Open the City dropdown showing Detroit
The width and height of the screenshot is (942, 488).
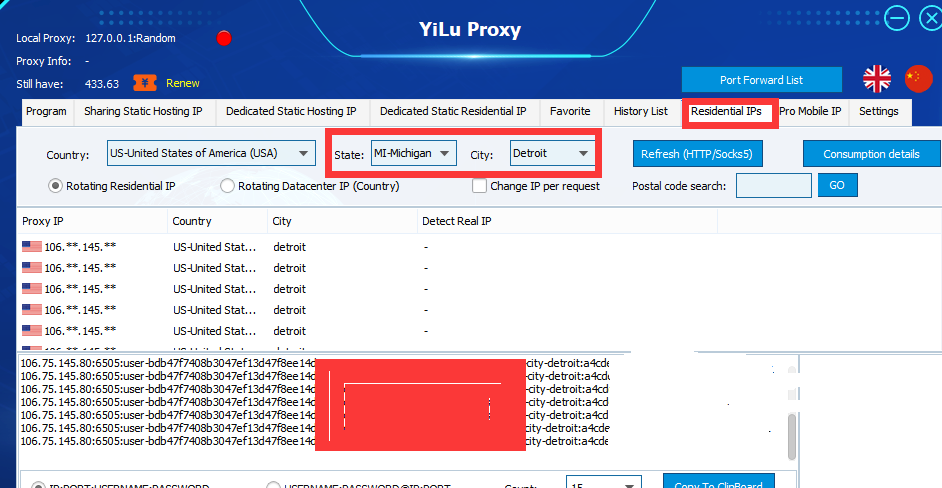tap(553, 153)
